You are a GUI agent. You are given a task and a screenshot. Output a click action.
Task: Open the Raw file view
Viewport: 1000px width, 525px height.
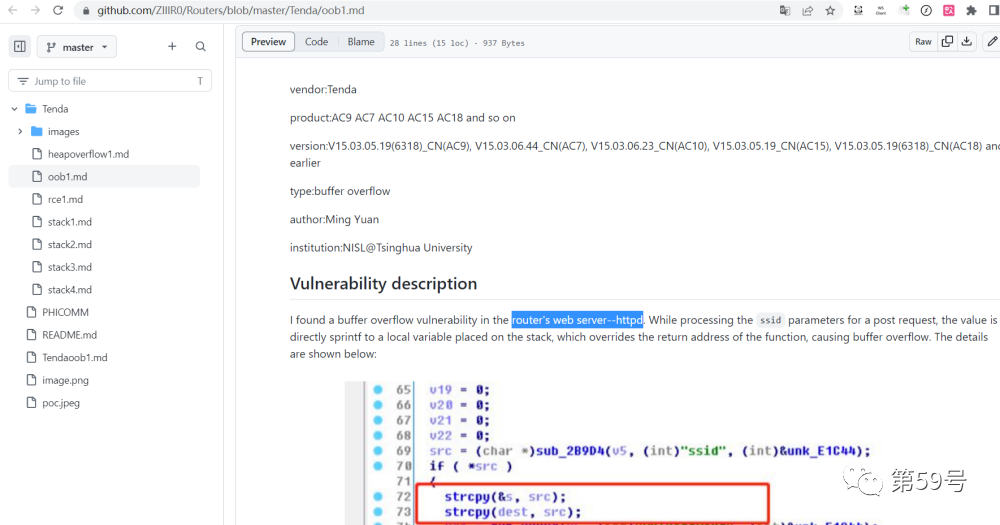(x=923, y=41)
